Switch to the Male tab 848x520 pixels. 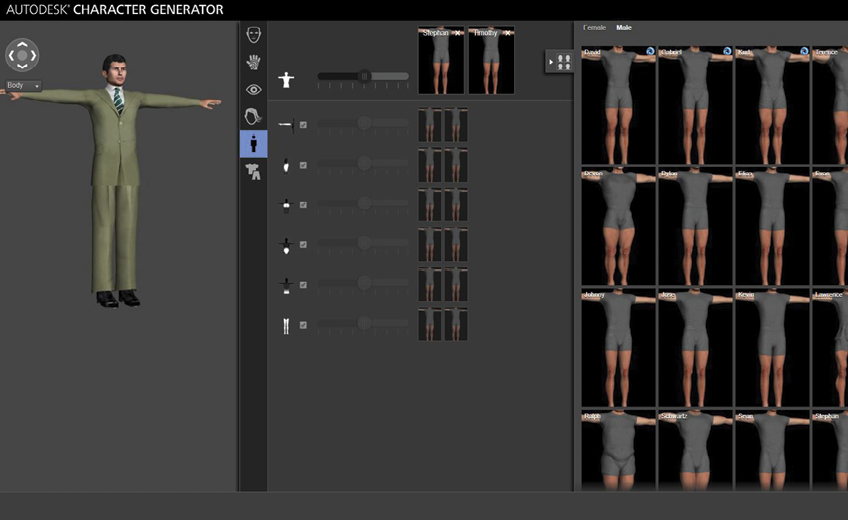coord(624,28)
